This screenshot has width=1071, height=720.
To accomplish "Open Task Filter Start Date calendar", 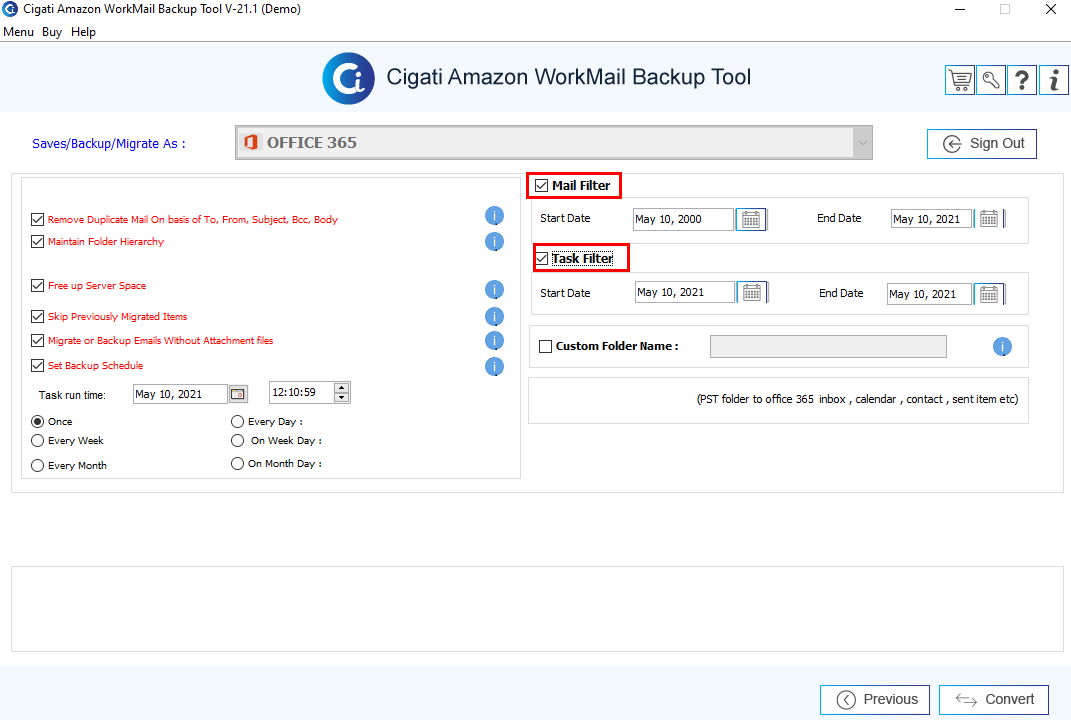I will coord(751,292).
